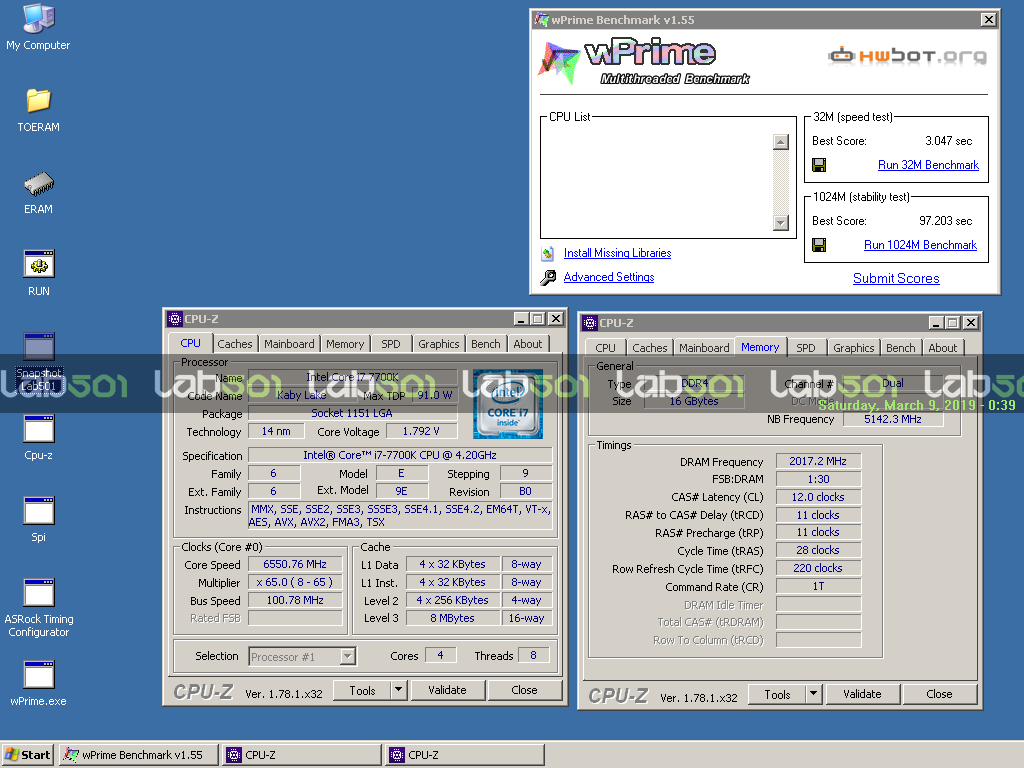
Task: Open Caches tab in right CPU-Z window
Action: coord(650,348)
